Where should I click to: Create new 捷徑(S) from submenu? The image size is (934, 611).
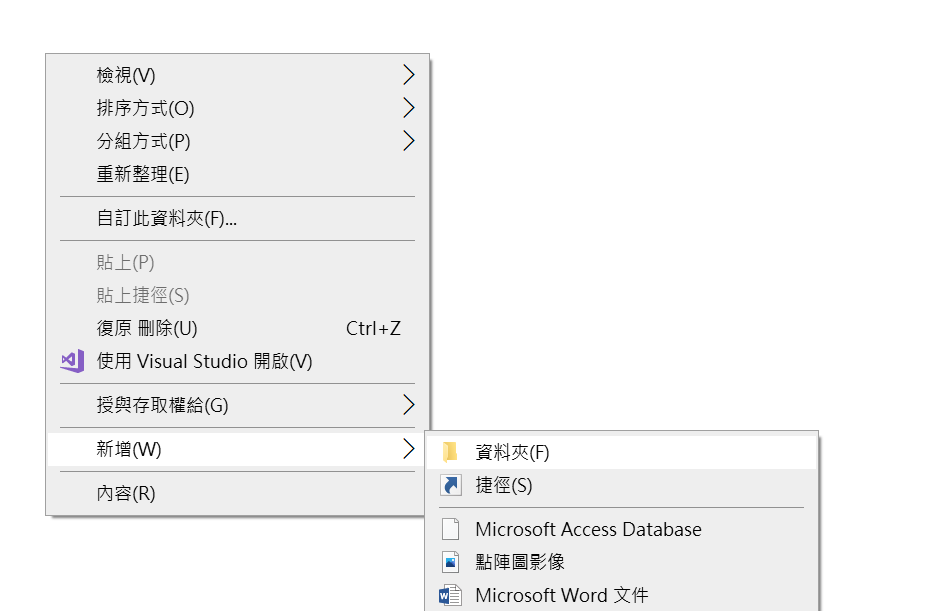pos(622,485)
